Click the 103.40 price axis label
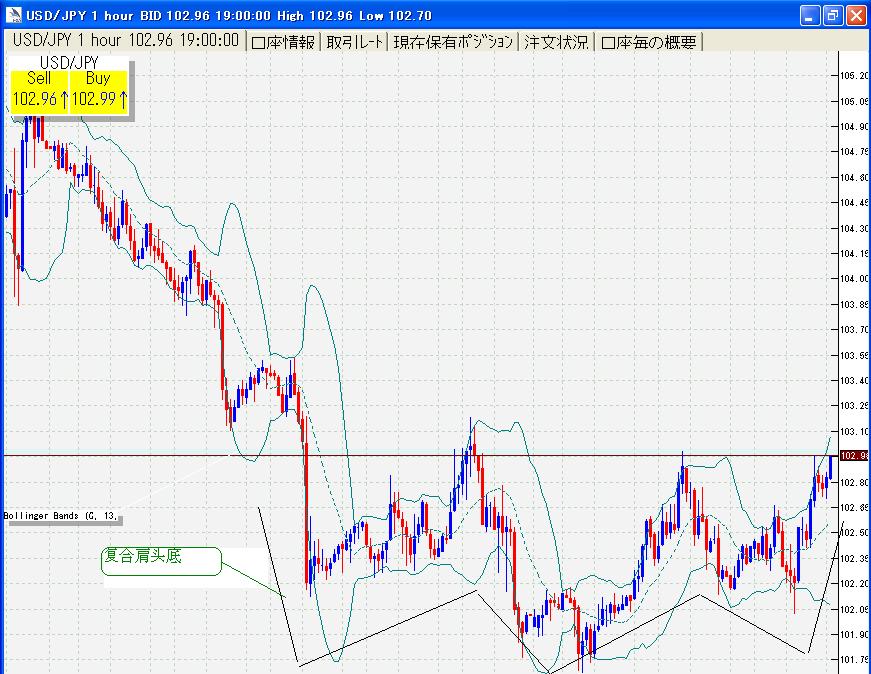The width and height of the screenshot is (871, 674). tap(854, 381)
